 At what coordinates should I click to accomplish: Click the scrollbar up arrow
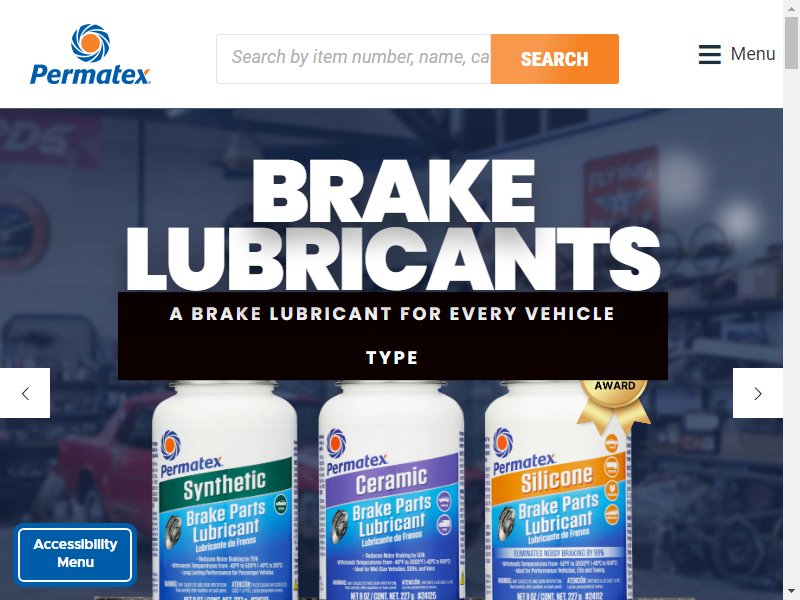[791, 8]
